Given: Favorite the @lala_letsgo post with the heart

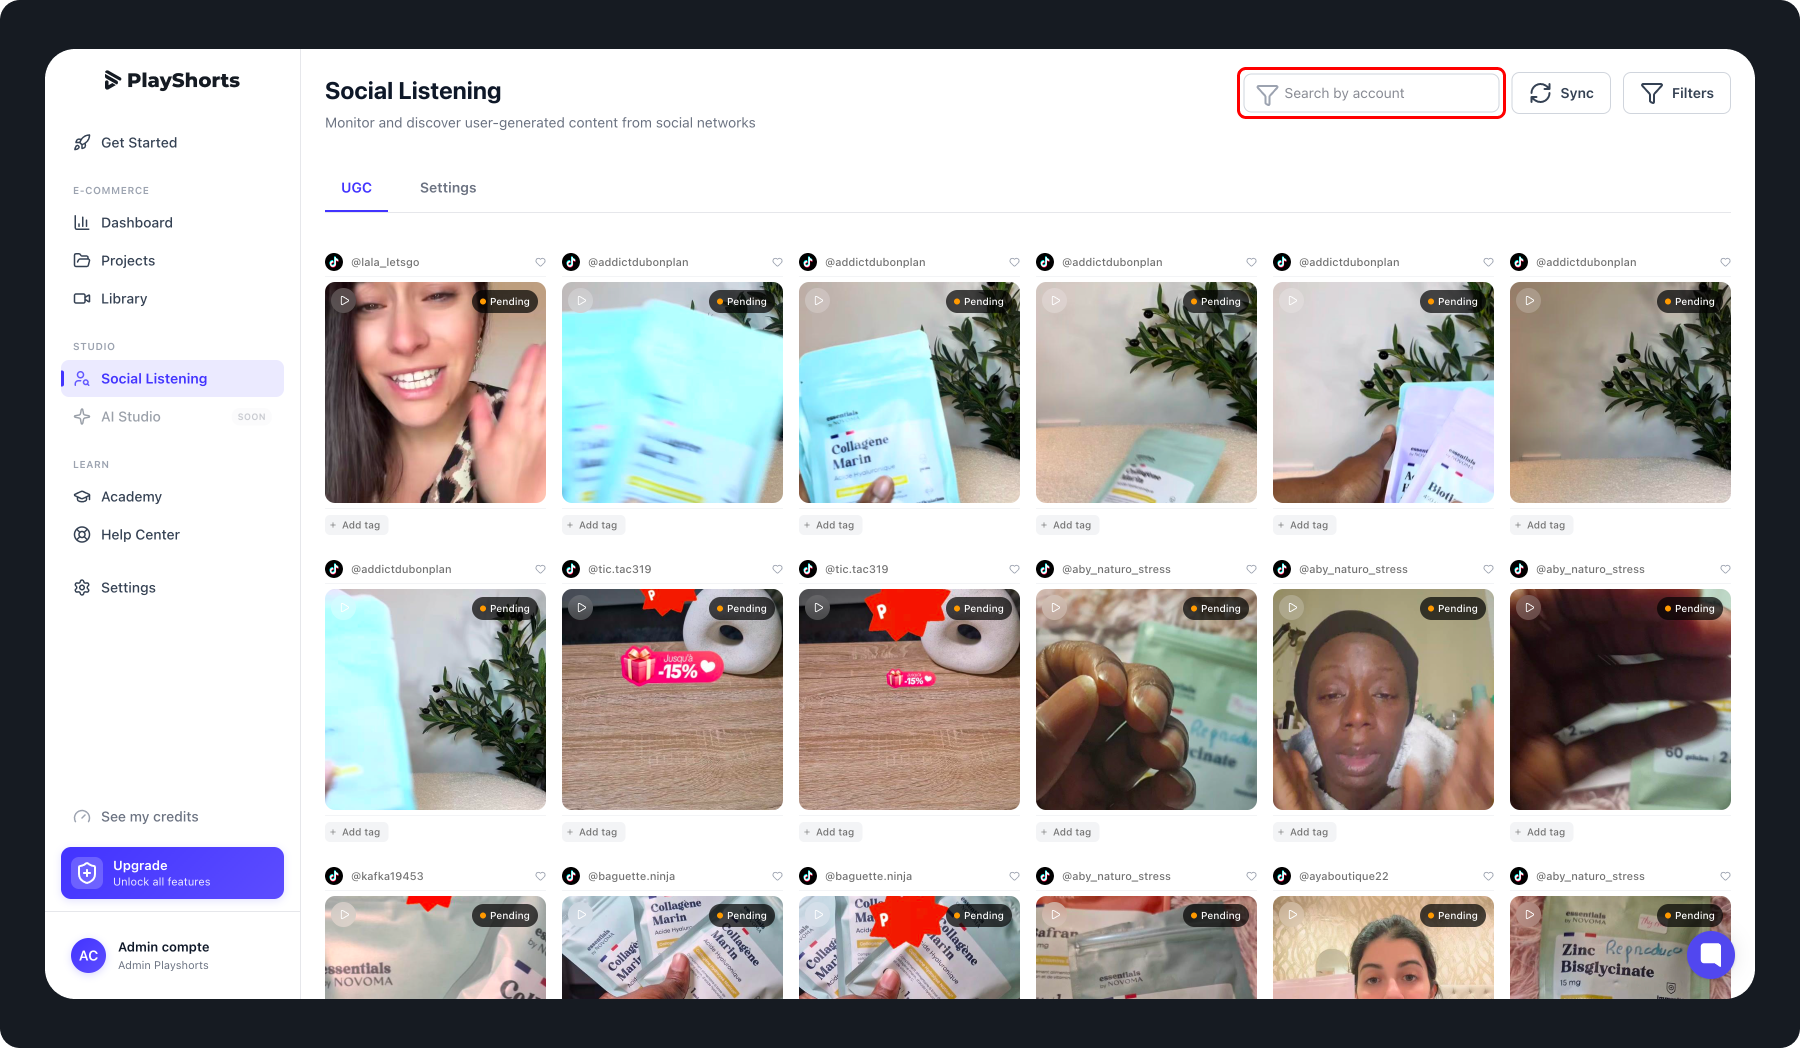Looking at the screenshot, I should pyautogui.click(x=540, y=262).
